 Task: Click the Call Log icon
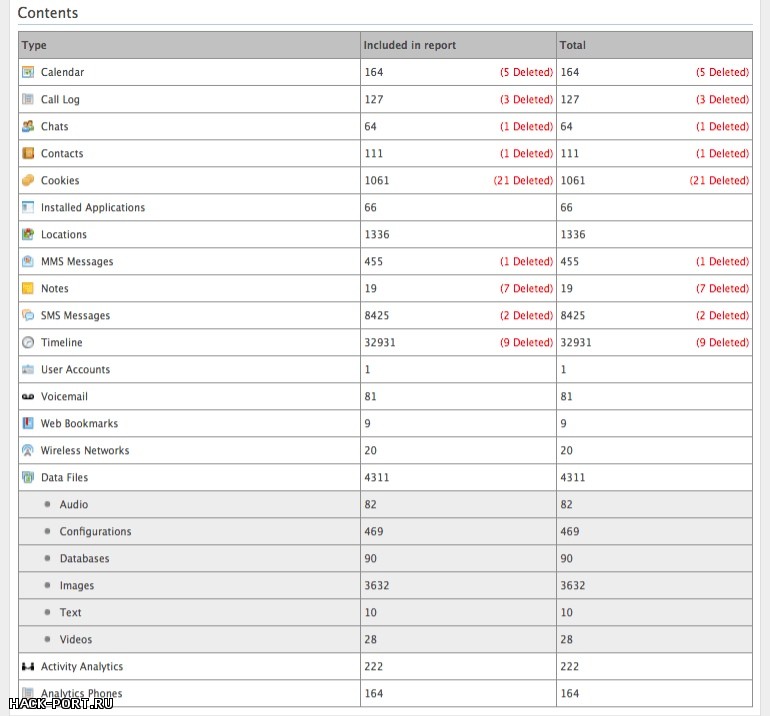[x=28, y=99]
